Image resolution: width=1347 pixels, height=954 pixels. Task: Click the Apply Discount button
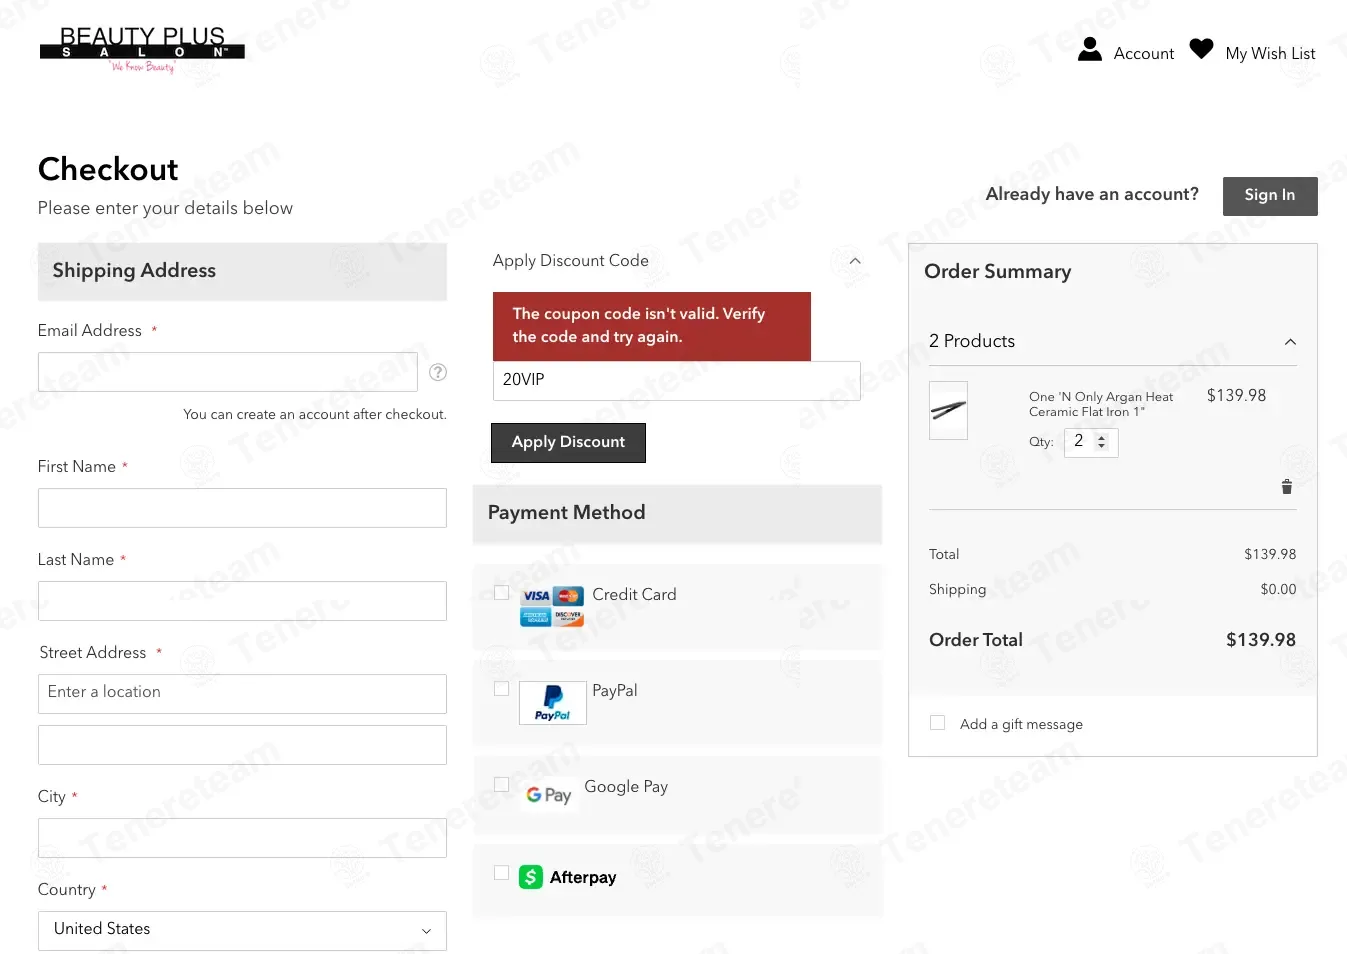pyautogui.click(x=568, y=443)
